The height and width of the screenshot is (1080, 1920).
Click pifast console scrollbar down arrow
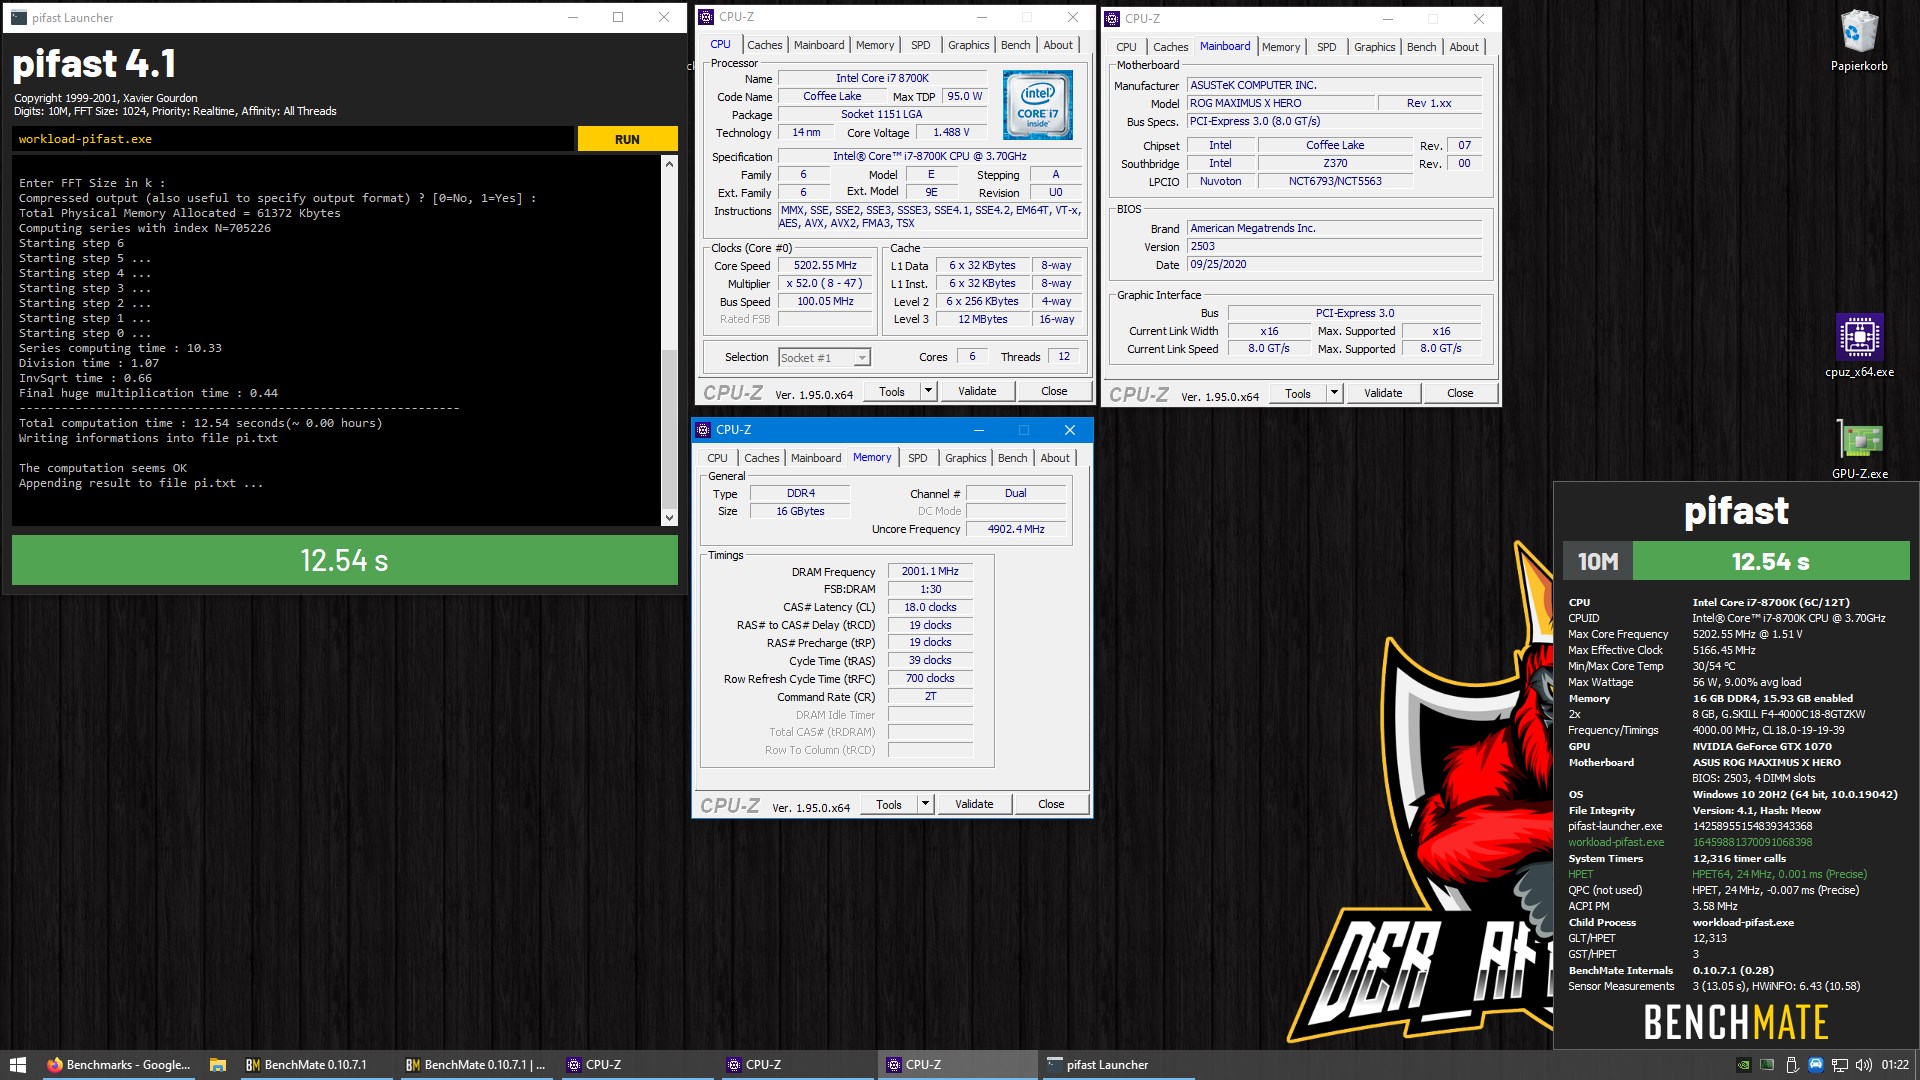(669, 517)
